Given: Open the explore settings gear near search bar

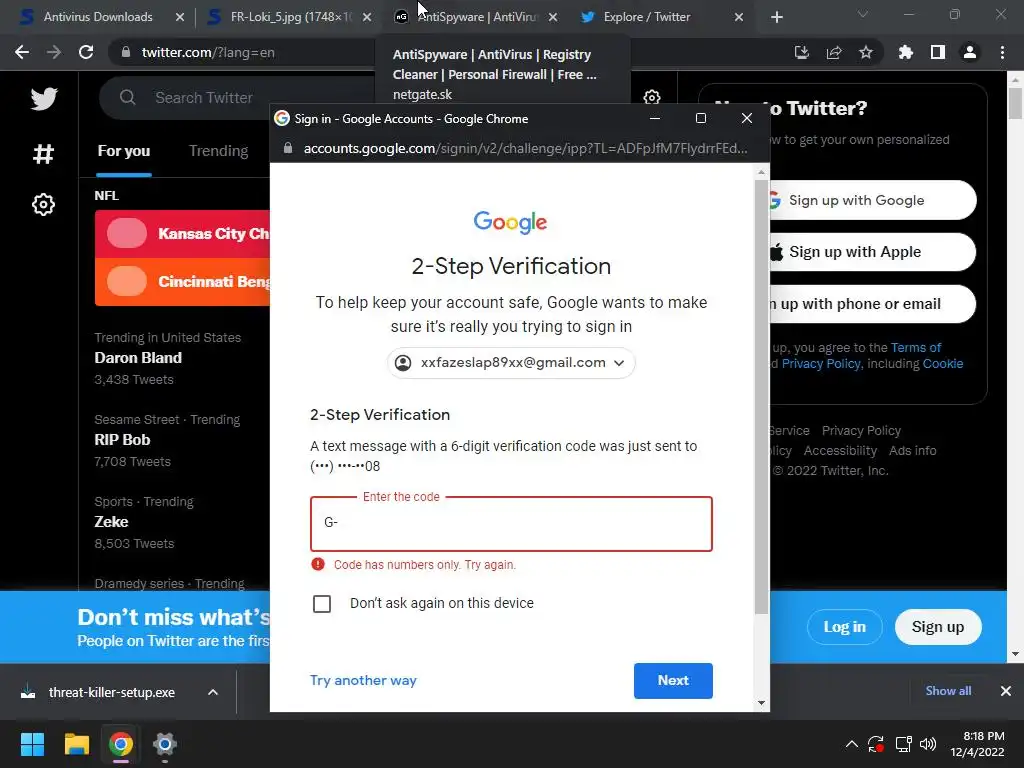Looking at the screenshot, I should point(651,97).
